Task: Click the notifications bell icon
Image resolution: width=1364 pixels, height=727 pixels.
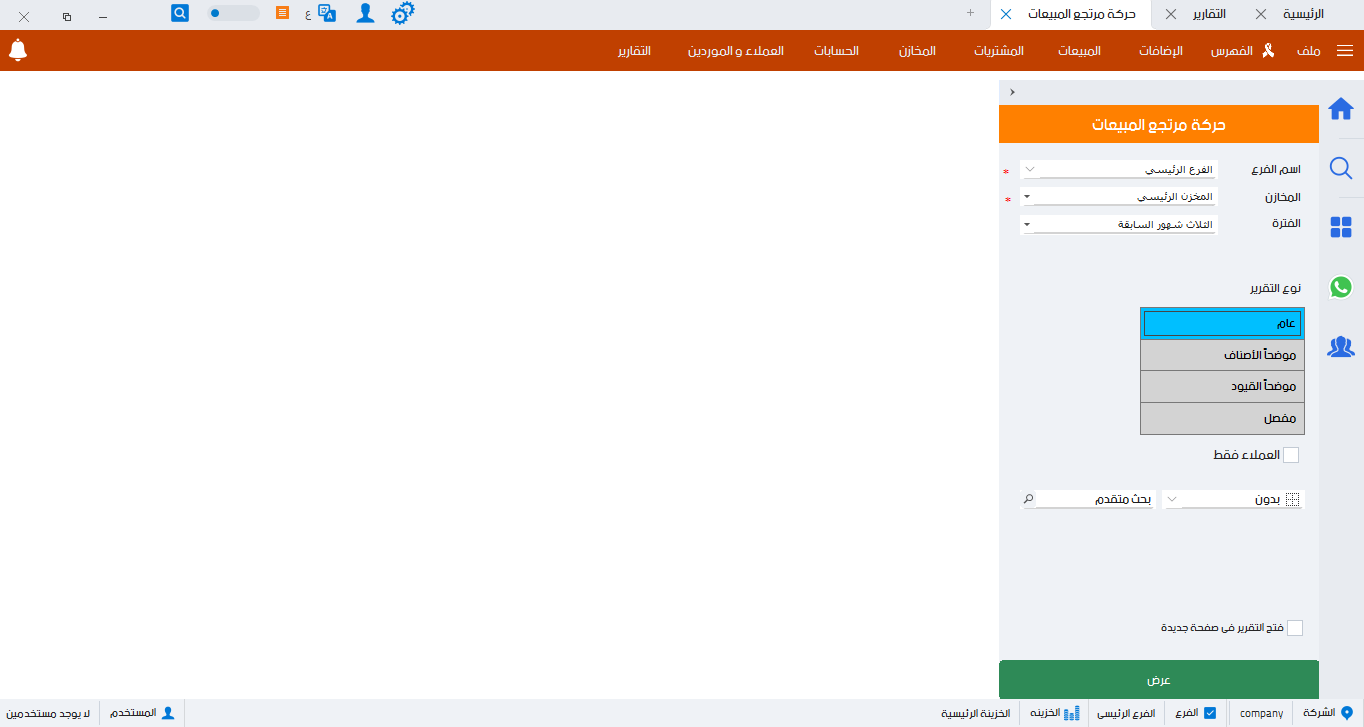Action: [18, 50]
